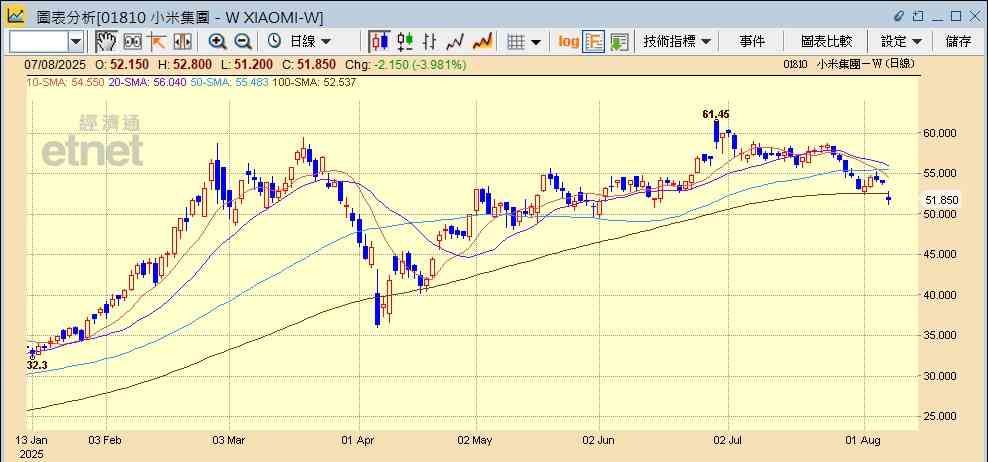Viewport: 988px width, 462px height.
Task: Click into the stock code input field
Action: (x=39, y=42)
